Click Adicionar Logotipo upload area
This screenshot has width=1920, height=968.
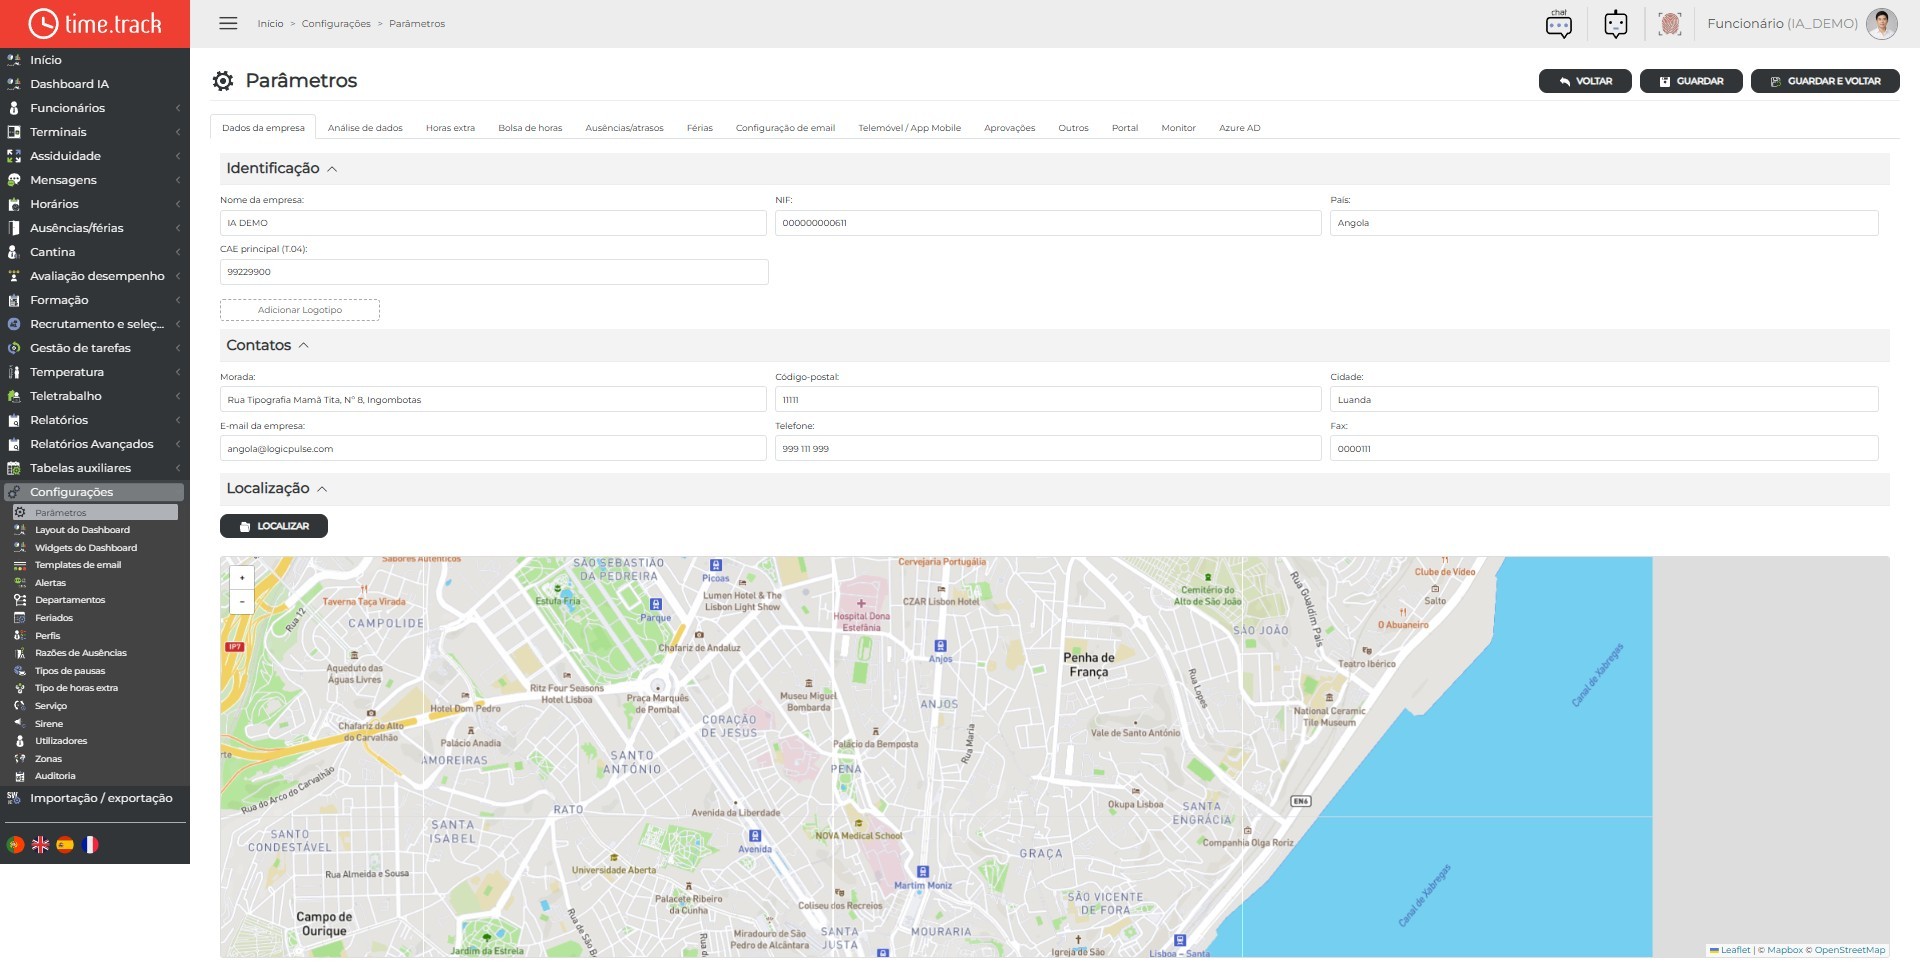pyautogui.click(x=300, y=310)
